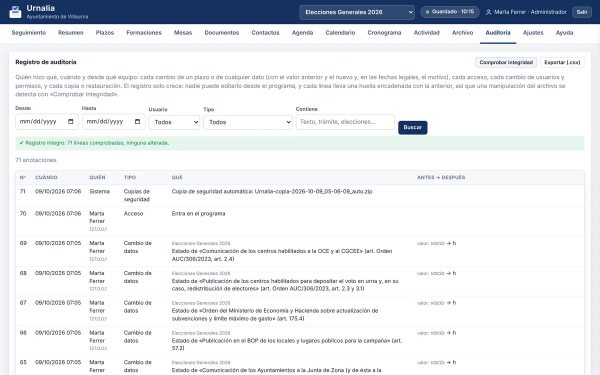Open the Desde date picker calendar icon
600x375 pixels.
pos(71,122)
